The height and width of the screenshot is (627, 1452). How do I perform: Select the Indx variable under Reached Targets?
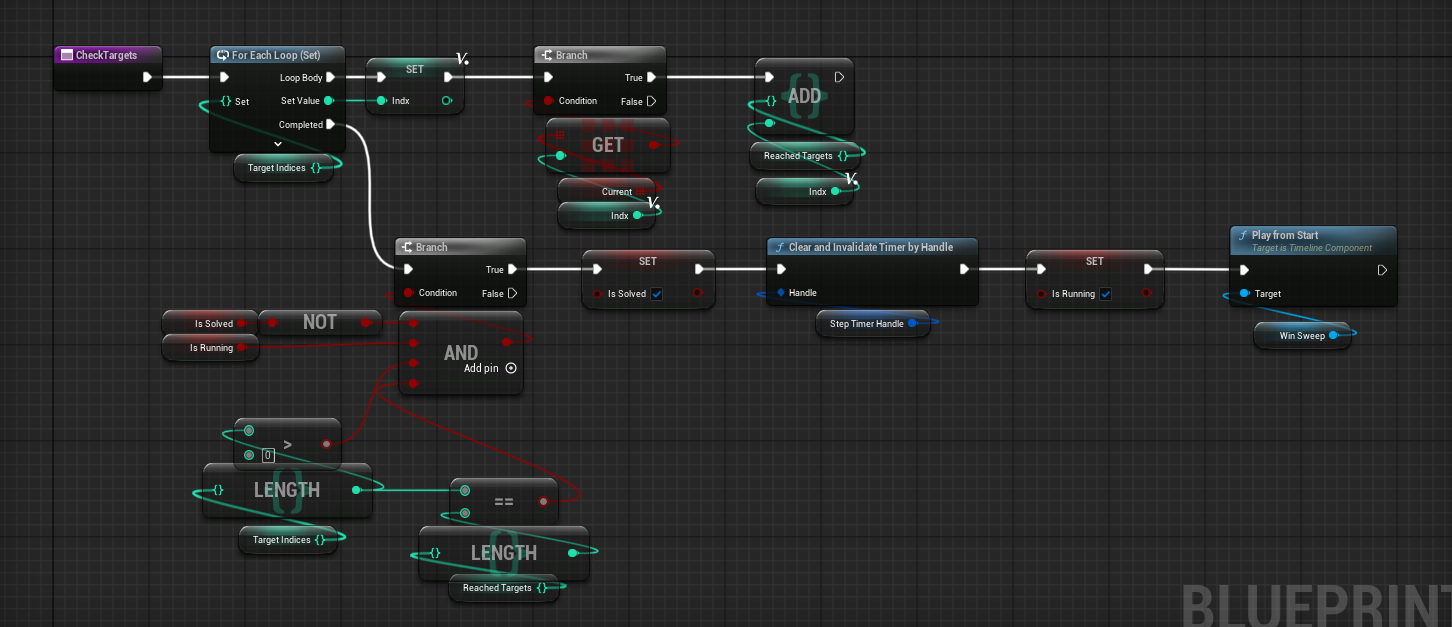pos(805,192)
